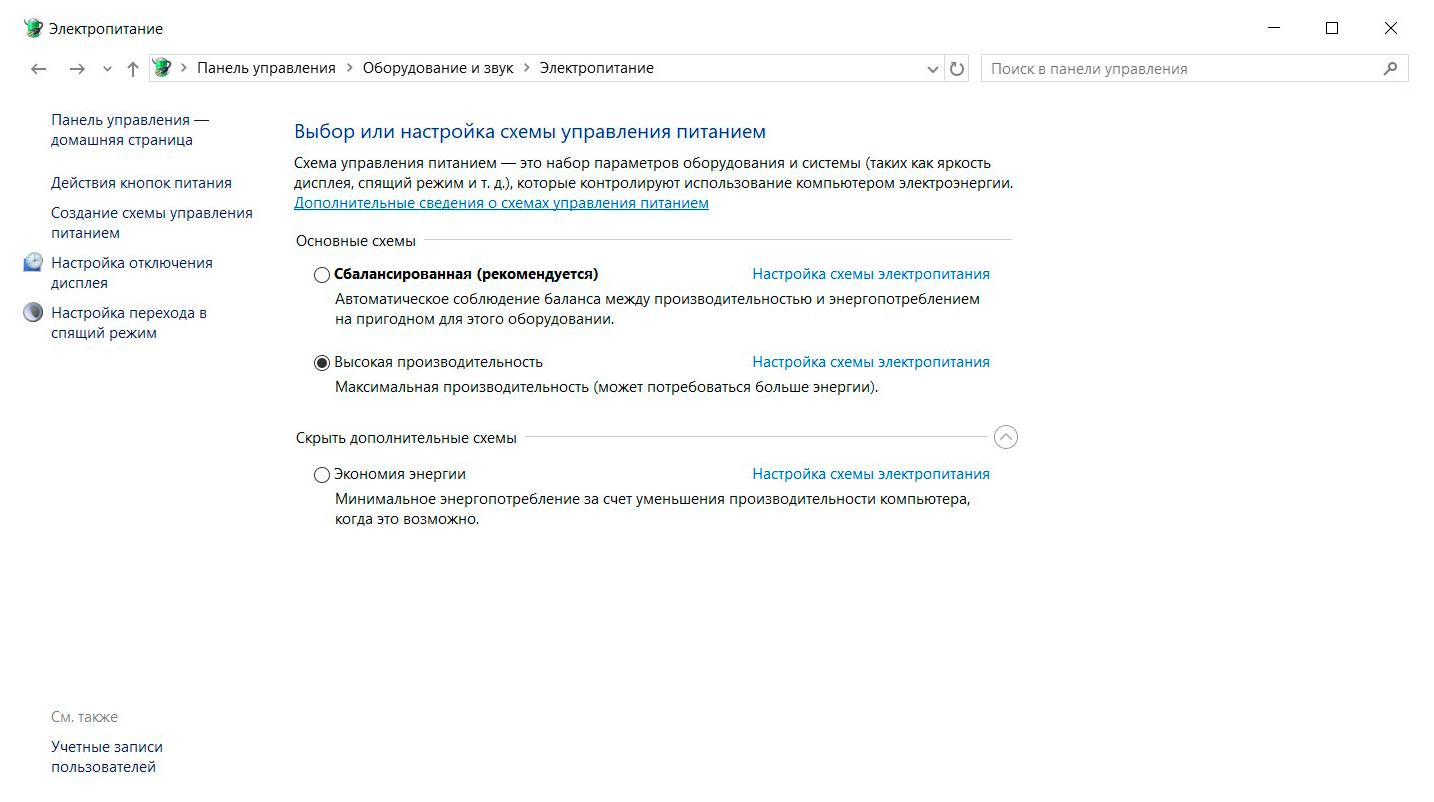Viewport: 1434px width, 802px height.
Task: Click the display-off clock icon in sidebar
Action: [x=34, y=263]
